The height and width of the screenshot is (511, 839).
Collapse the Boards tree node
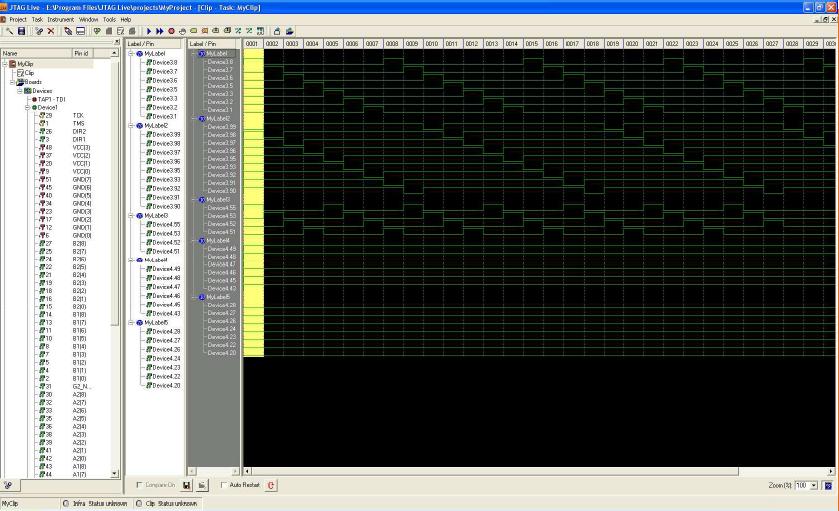click(x=12, y=82)
